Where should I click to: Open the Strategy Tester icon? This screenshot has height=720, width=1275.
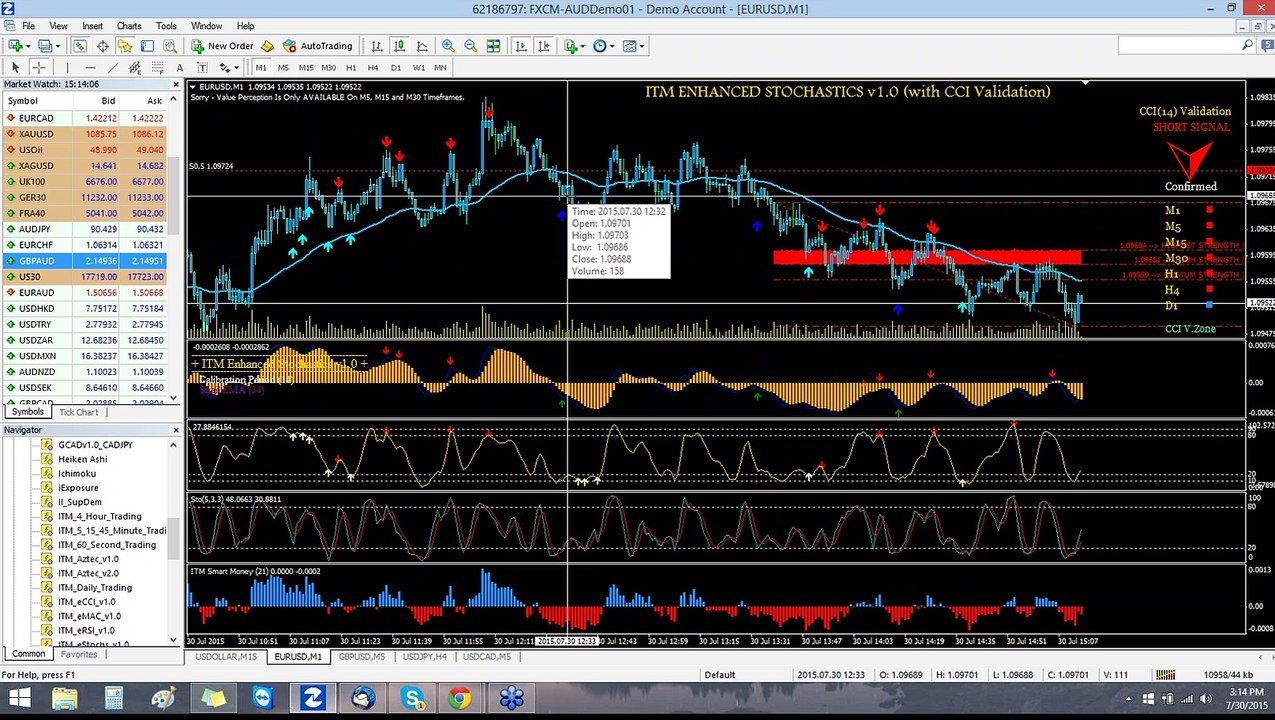(x=170, y=46)
